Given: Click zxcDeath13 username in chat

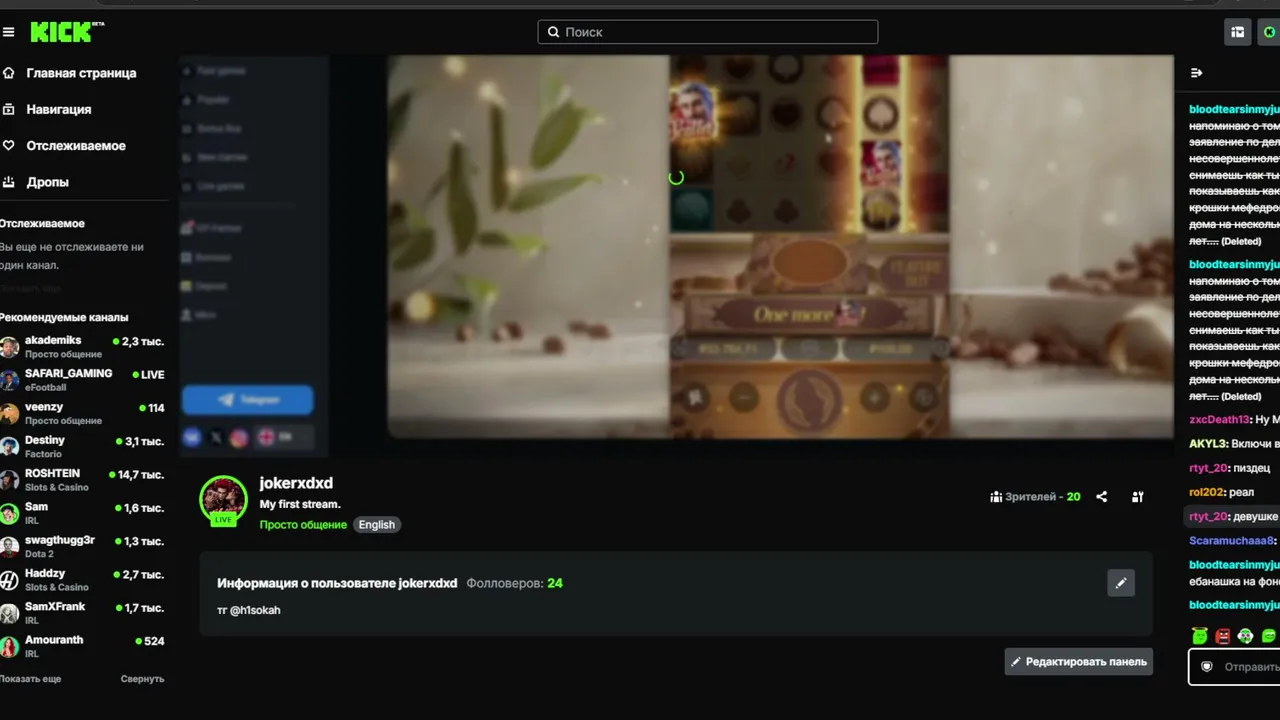Looking at the screenshot, I should tap(1220, 420).
